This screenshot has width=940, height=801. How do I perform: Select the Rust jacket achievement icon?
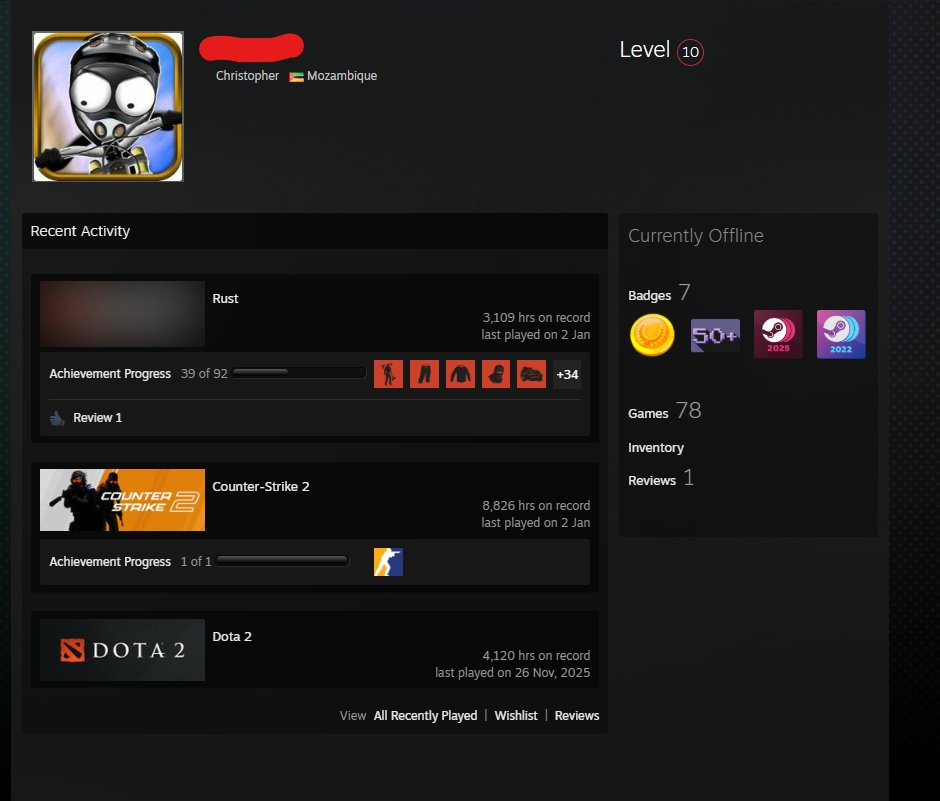460,374
